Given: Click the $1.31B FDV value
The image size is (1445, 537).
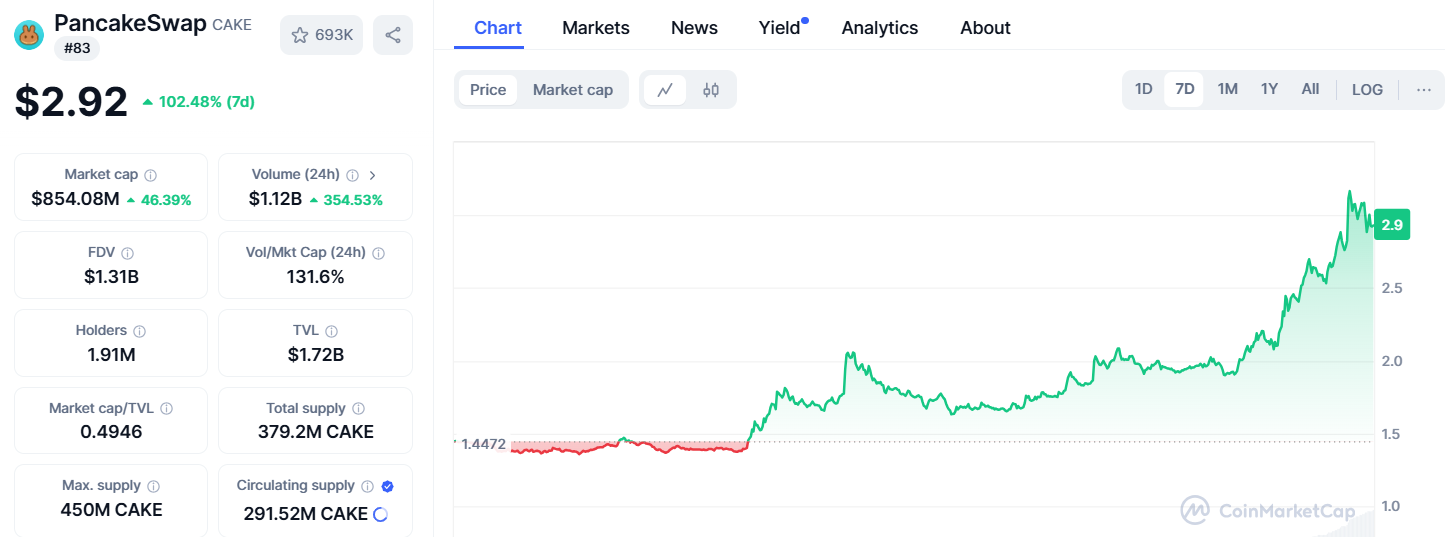Looking at the screenshot, I should [111, 276].
